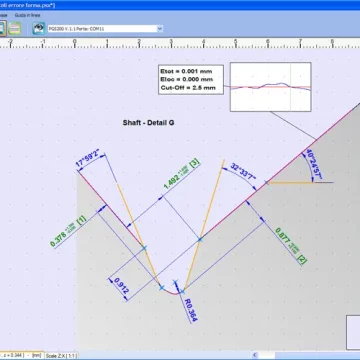
Task: Click the [mm] units indicator in status bar
Action: (x=37, y=355)
